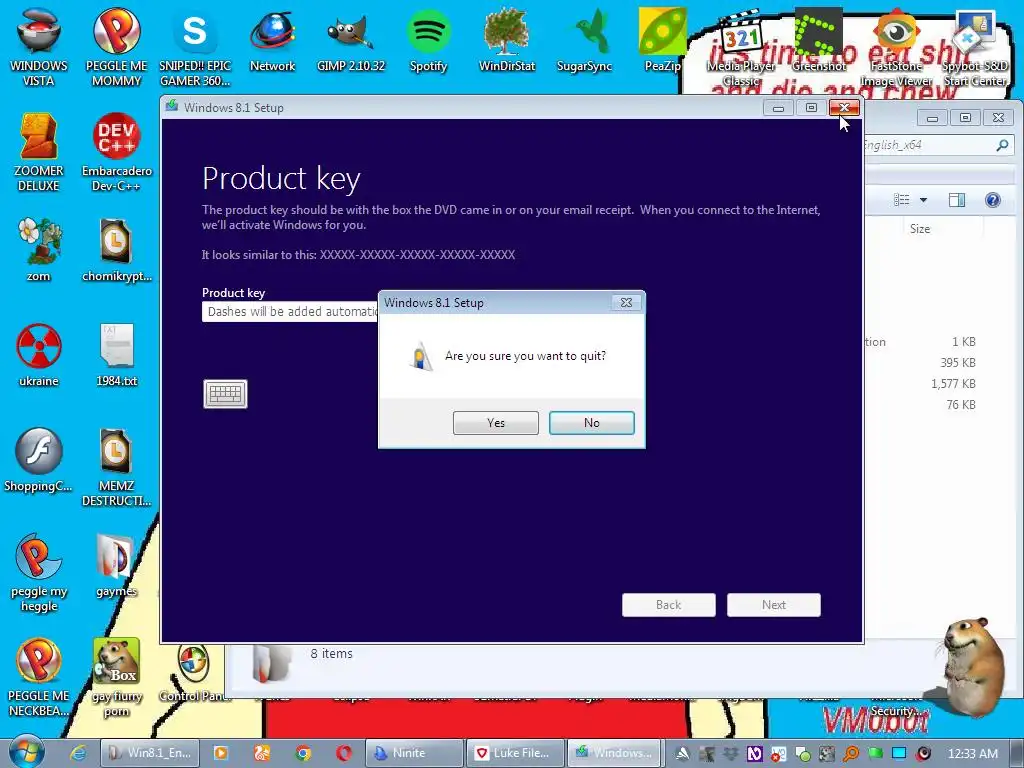Launch PeaZip from the desktop

pyautogui.click(x=662, y=39)
